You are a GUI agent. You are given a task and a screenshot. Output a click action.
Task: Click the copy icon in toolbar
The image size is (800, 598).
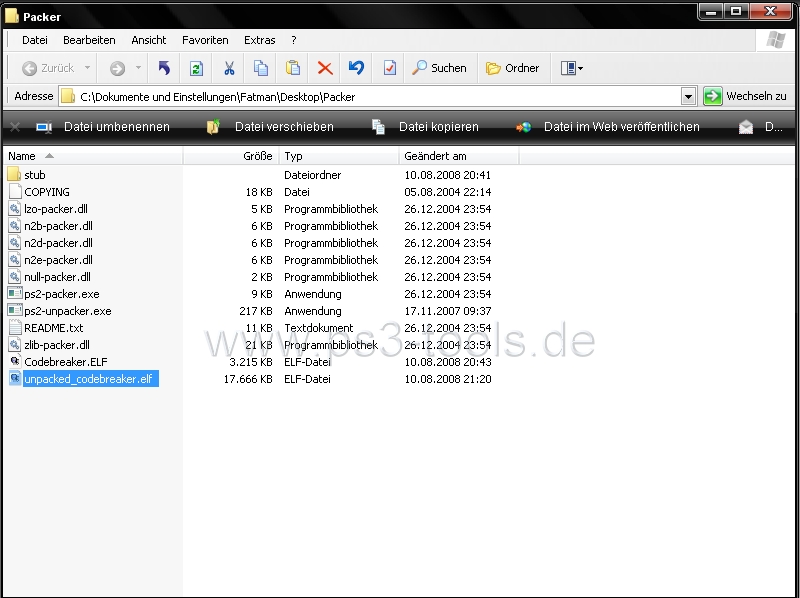pyautogui.click(x=261, y=68)
